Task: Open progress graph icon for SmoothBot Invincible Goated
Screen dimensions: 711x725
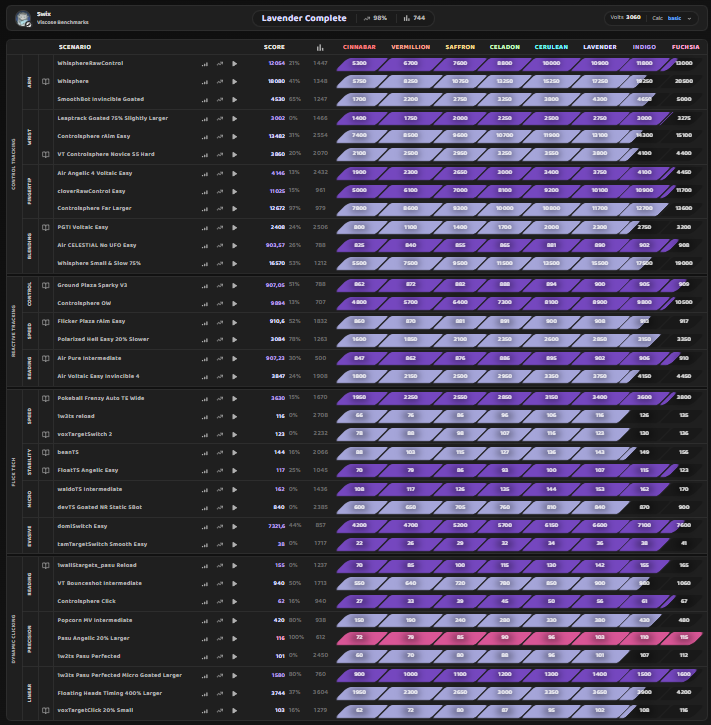Action: pyautogui.click(x=220, y=100)
